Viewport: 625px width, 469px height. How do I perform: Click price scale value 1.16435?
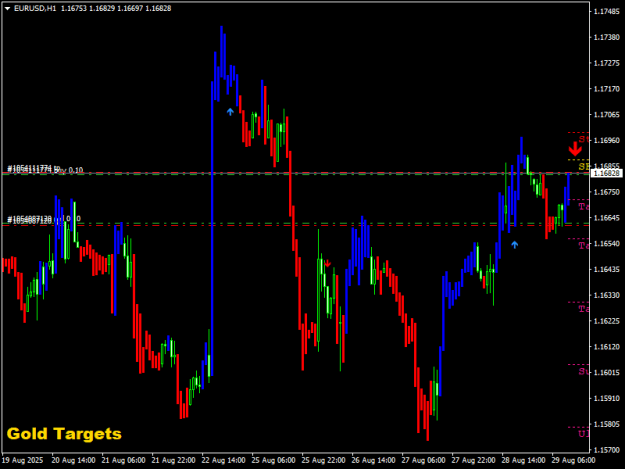point(607,269)
